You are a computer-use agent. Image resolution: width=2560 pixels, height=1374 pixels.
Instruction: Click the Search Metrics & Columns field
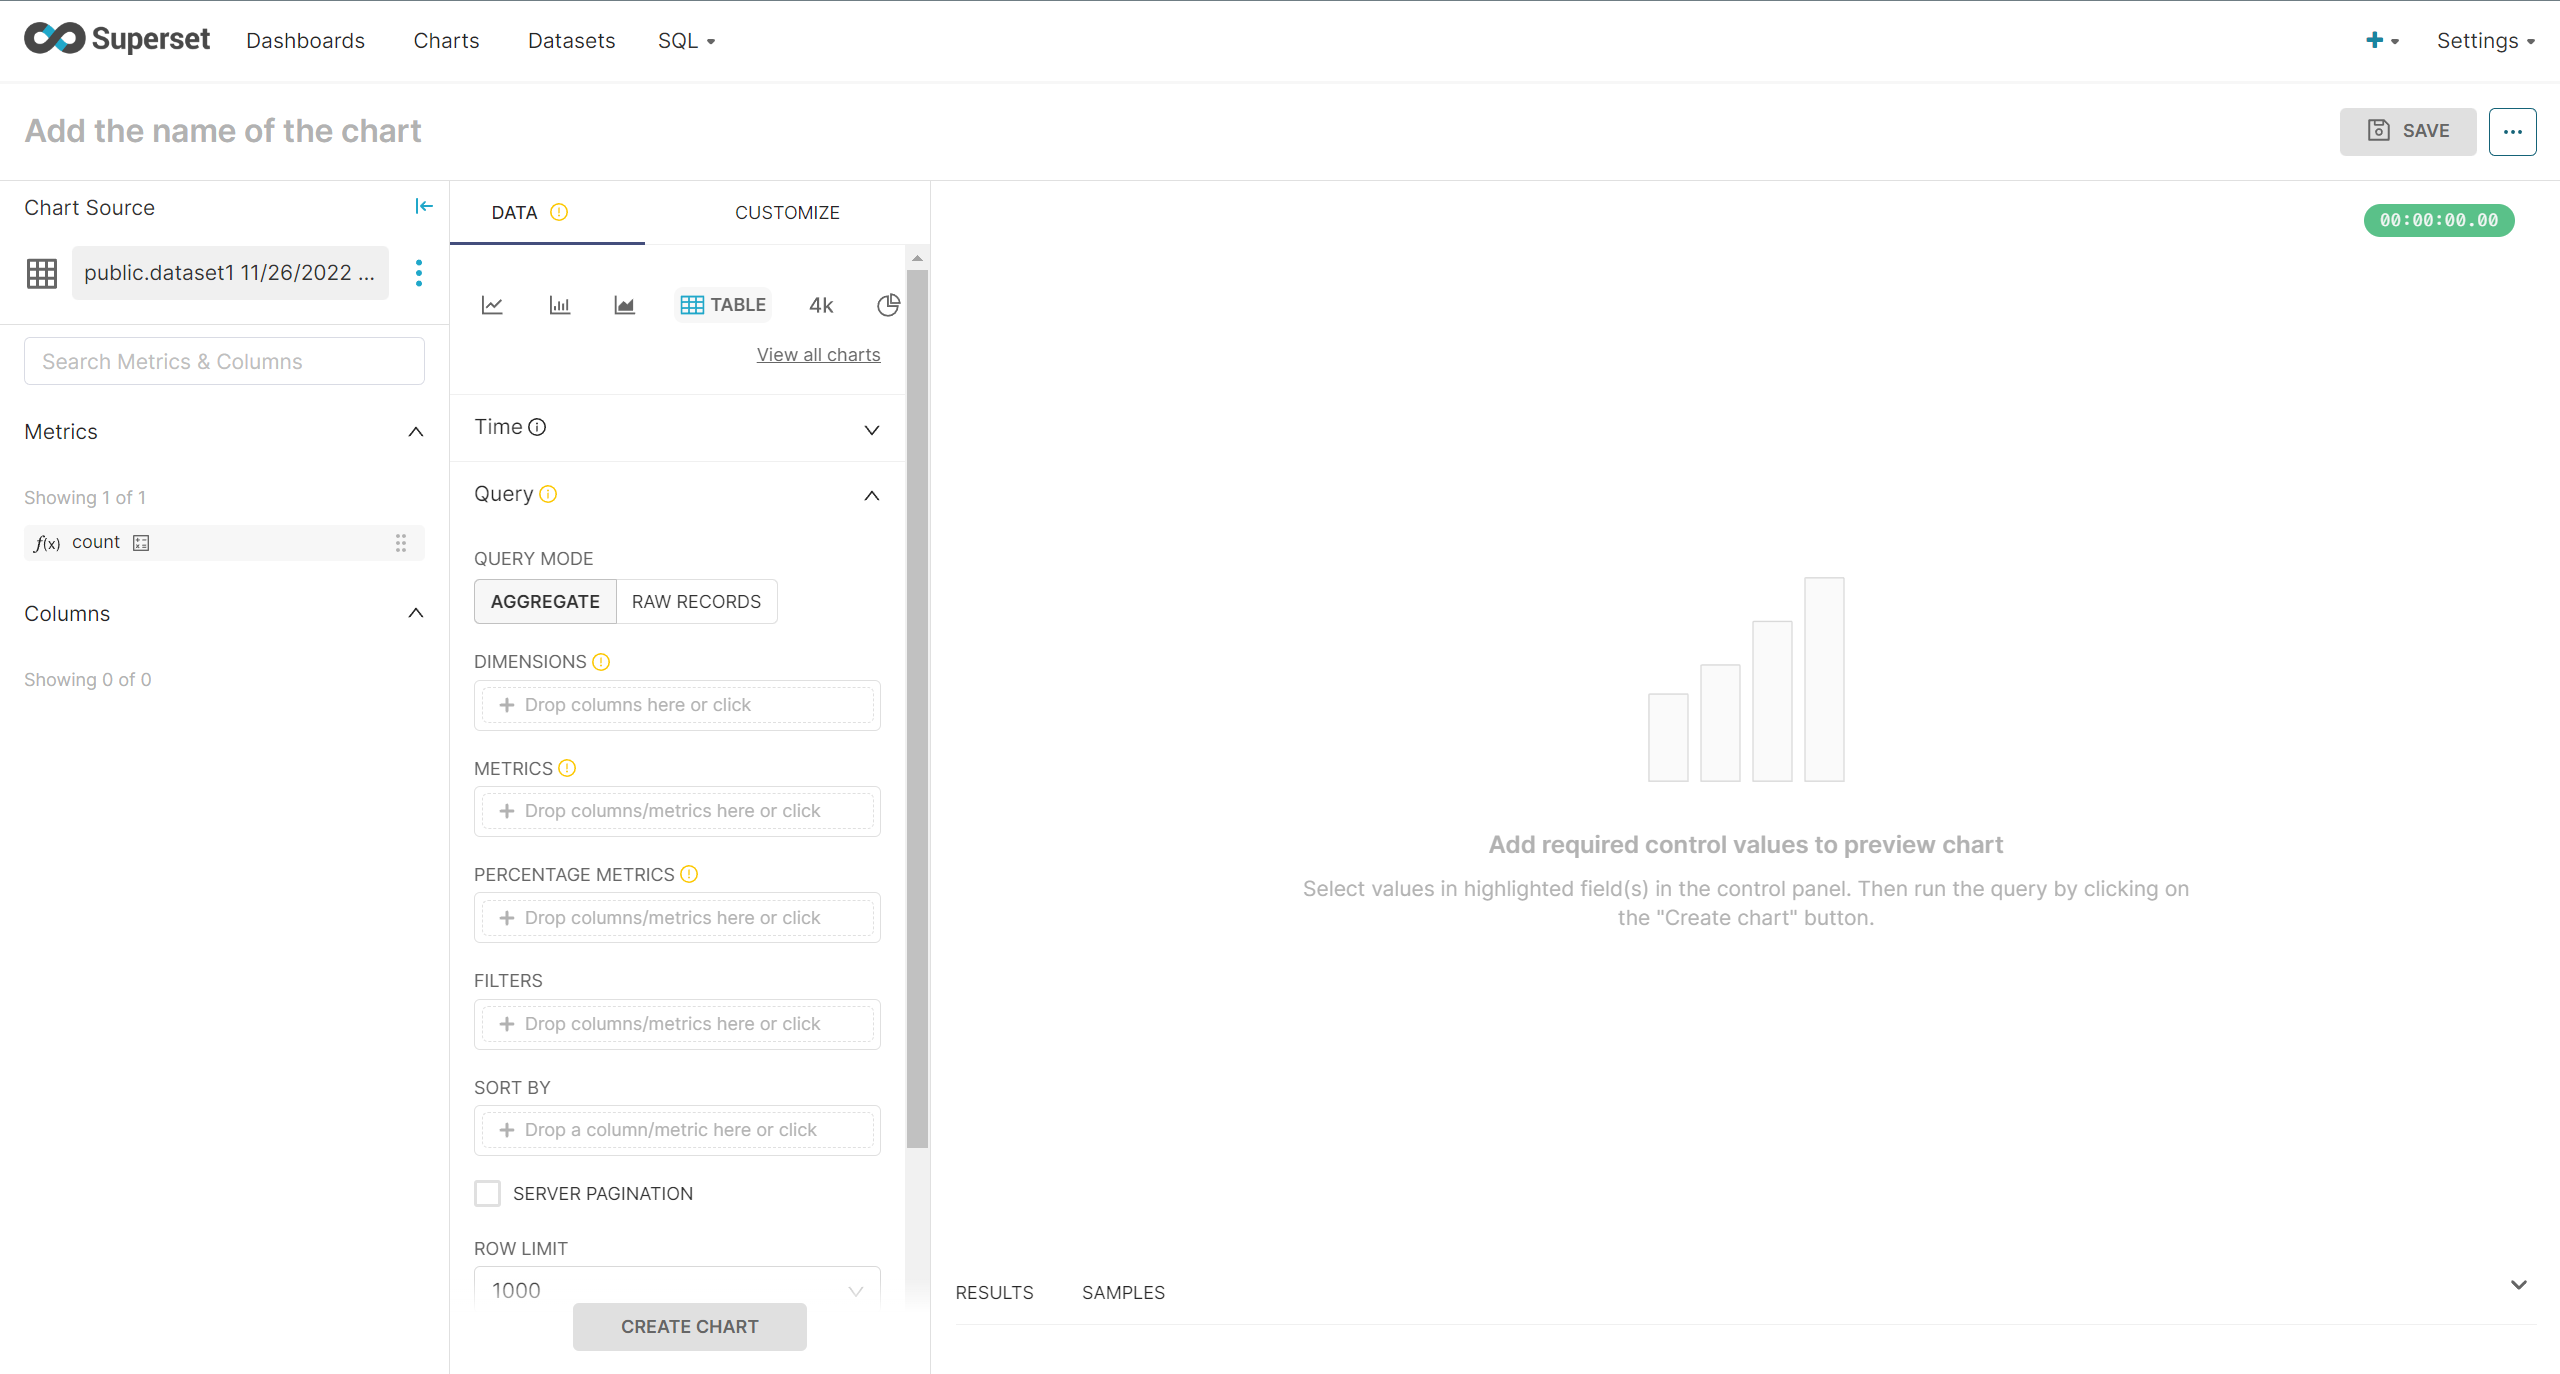point(224,361)
